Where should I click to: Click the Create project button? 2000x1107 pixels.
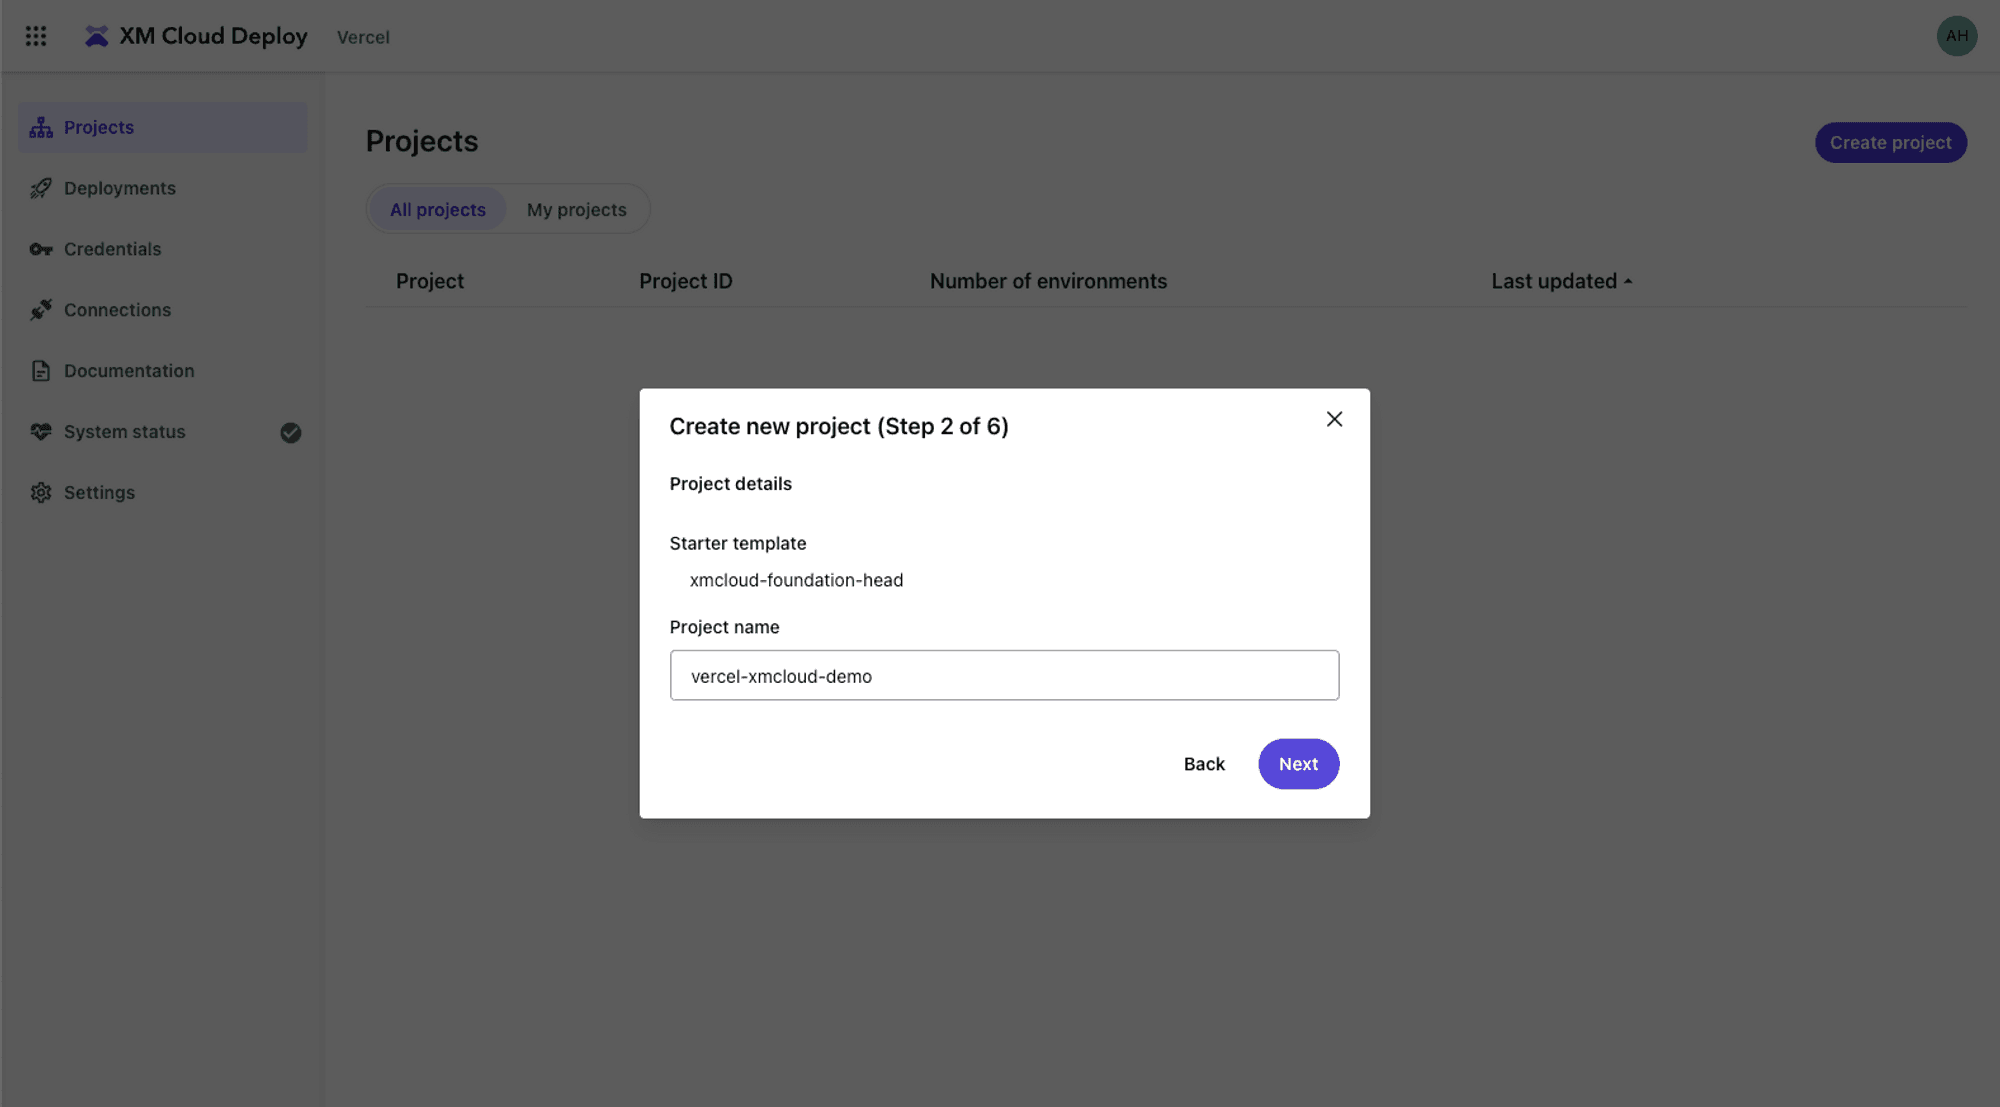1890,142
